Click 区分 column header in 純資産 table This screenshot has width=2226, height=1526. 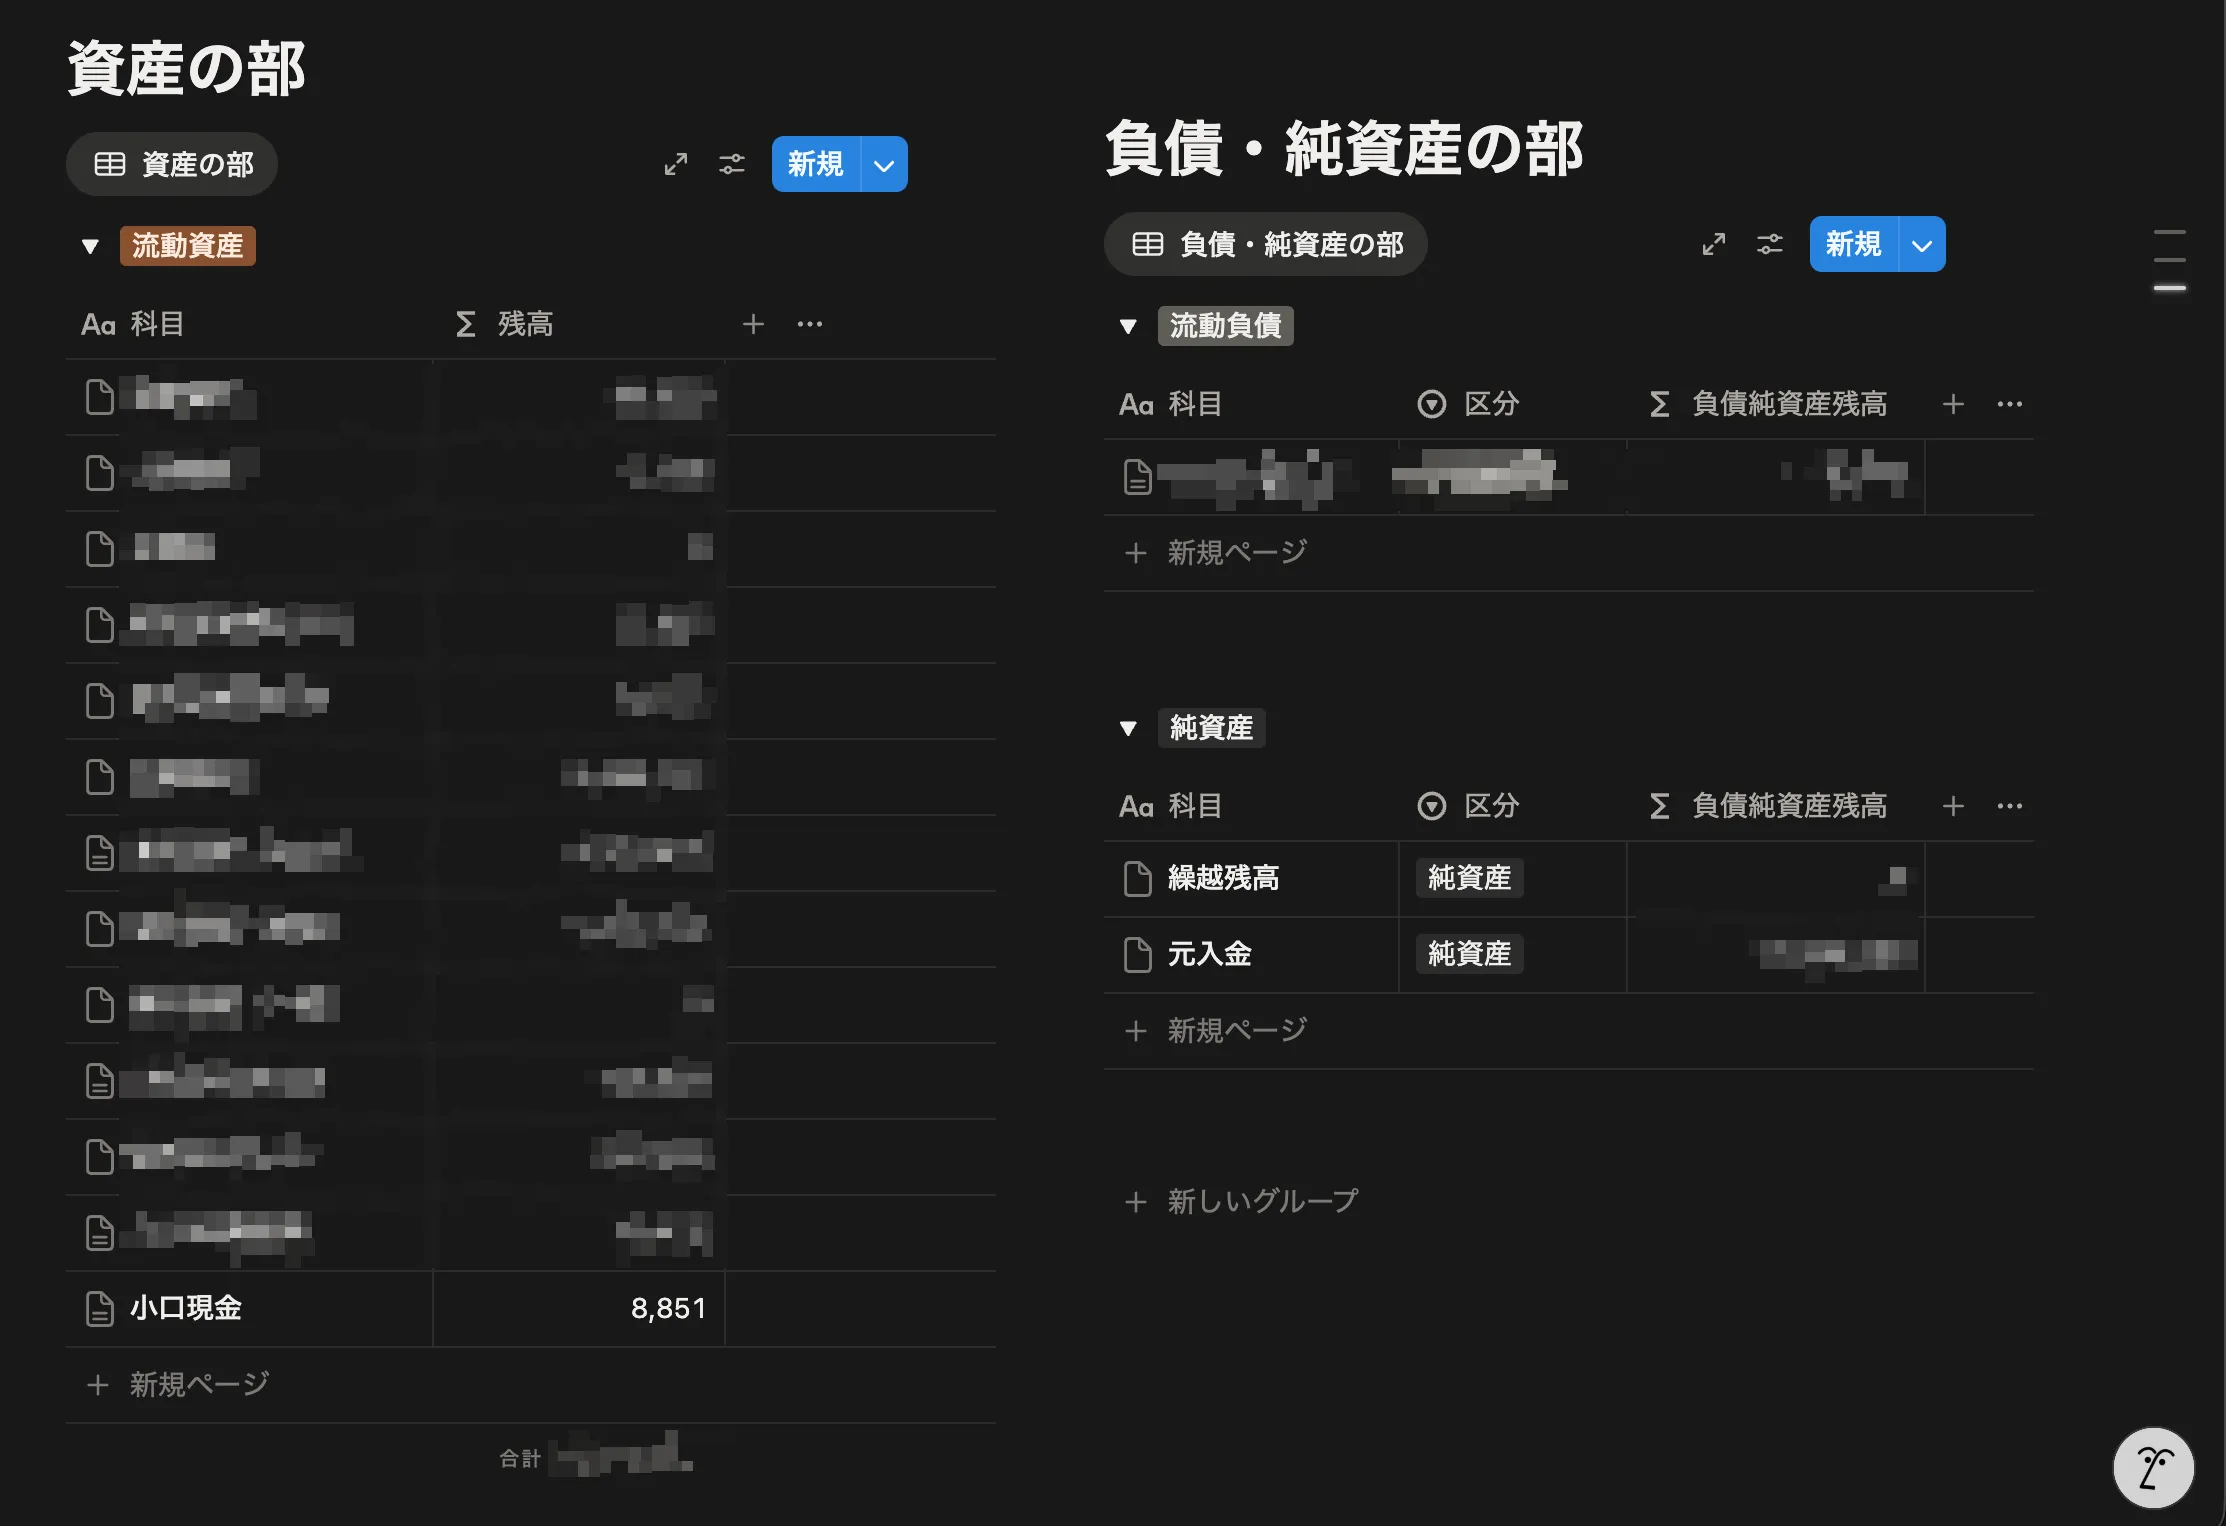[1468, 806]
